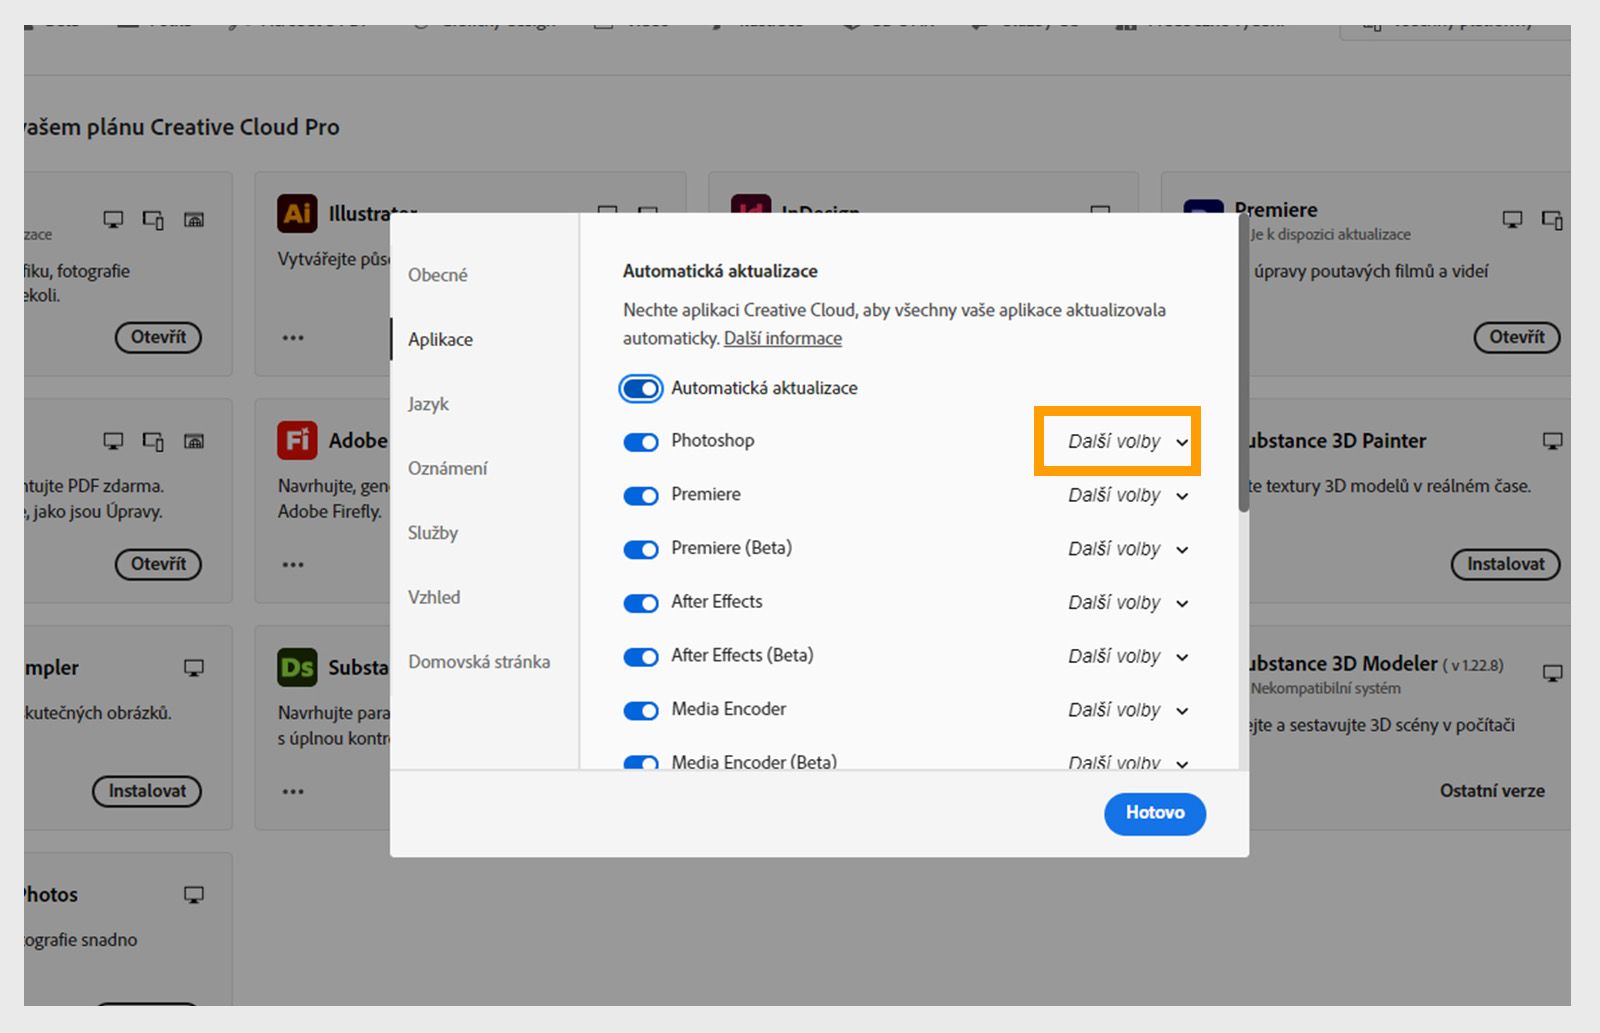This screenshot has width=1600, height=1033.
Task: Click Otevřít button on Premiere card
Action: (1517, 337)
